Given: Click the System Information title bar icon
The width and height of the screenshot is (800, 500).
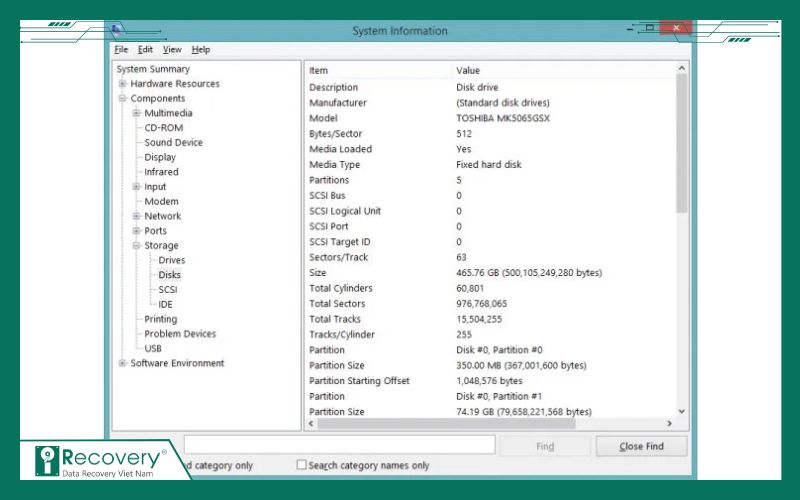Looking at the screenshot, I should coord(119,30).
